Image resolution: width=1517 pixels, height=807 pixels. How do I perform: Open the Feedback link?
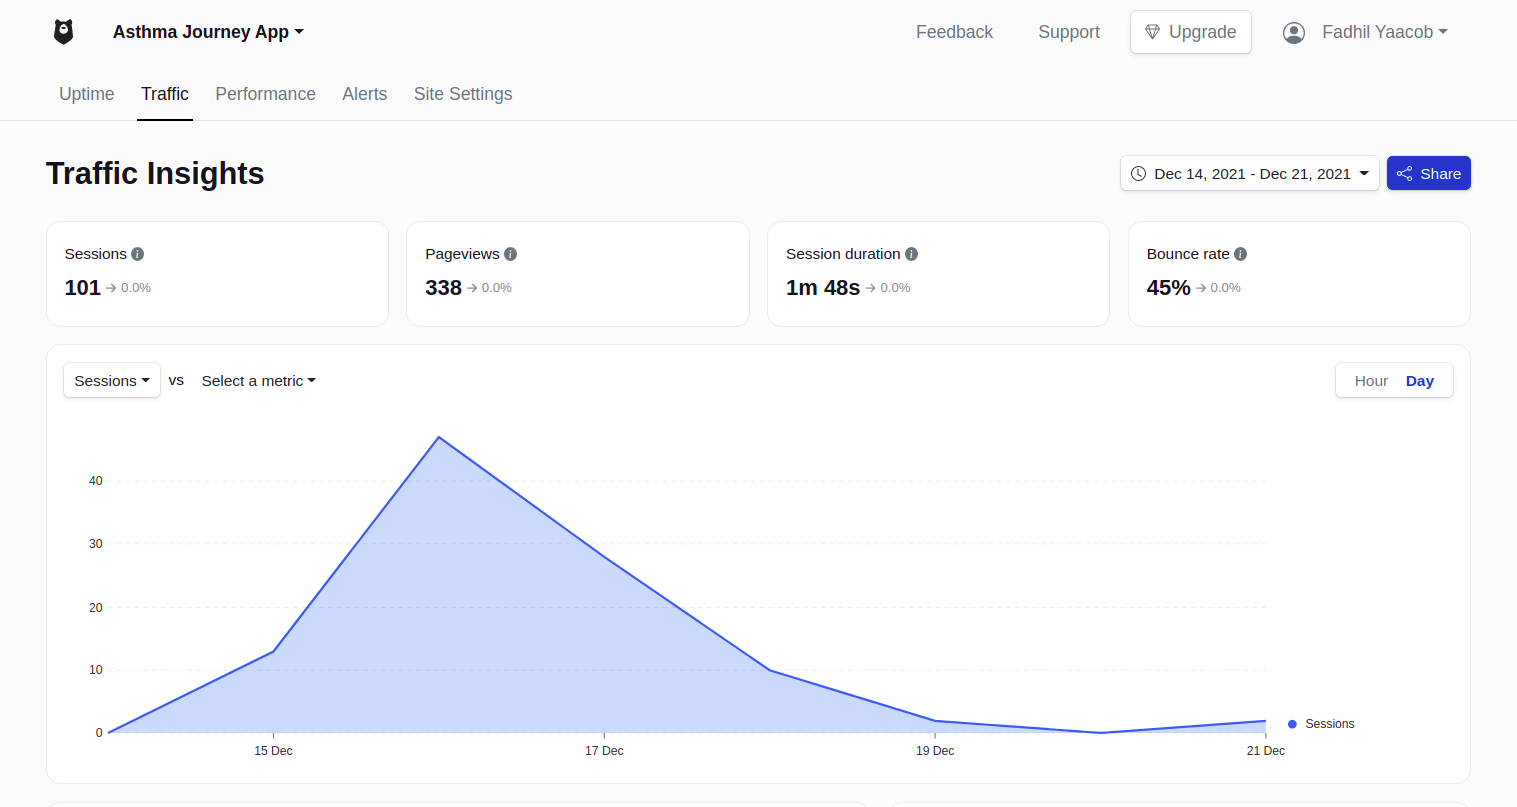coord(954,32)
